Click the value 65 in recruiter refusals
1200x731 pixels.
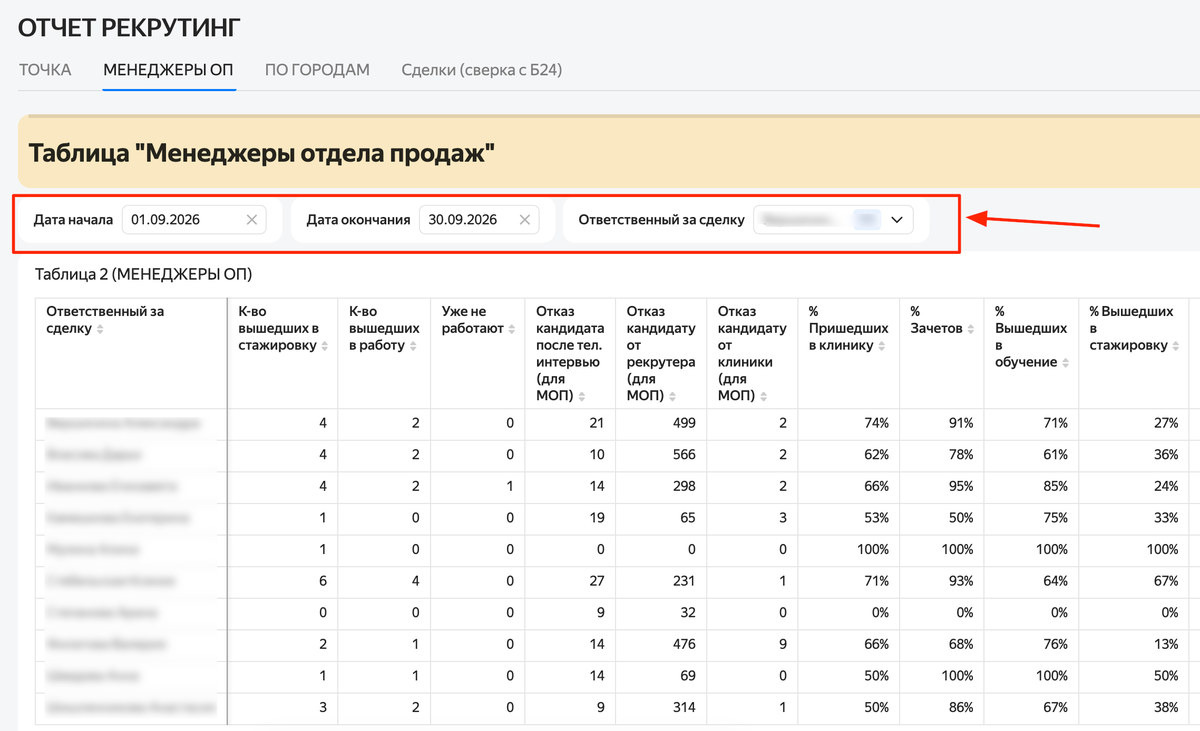(687, 518)
